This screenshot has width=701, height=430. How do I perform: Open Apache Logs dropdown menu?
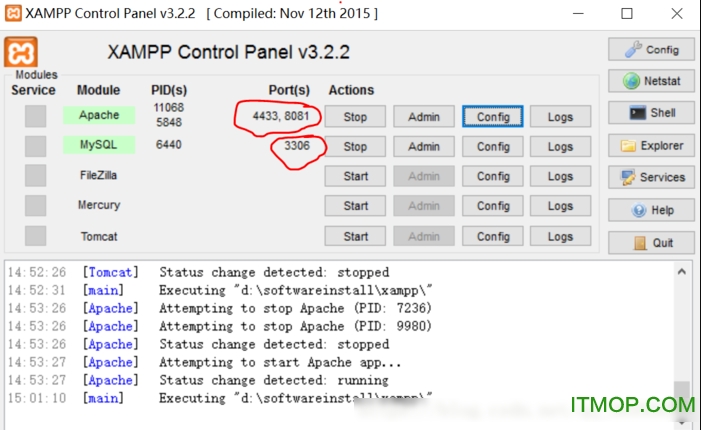coord(560,117)
